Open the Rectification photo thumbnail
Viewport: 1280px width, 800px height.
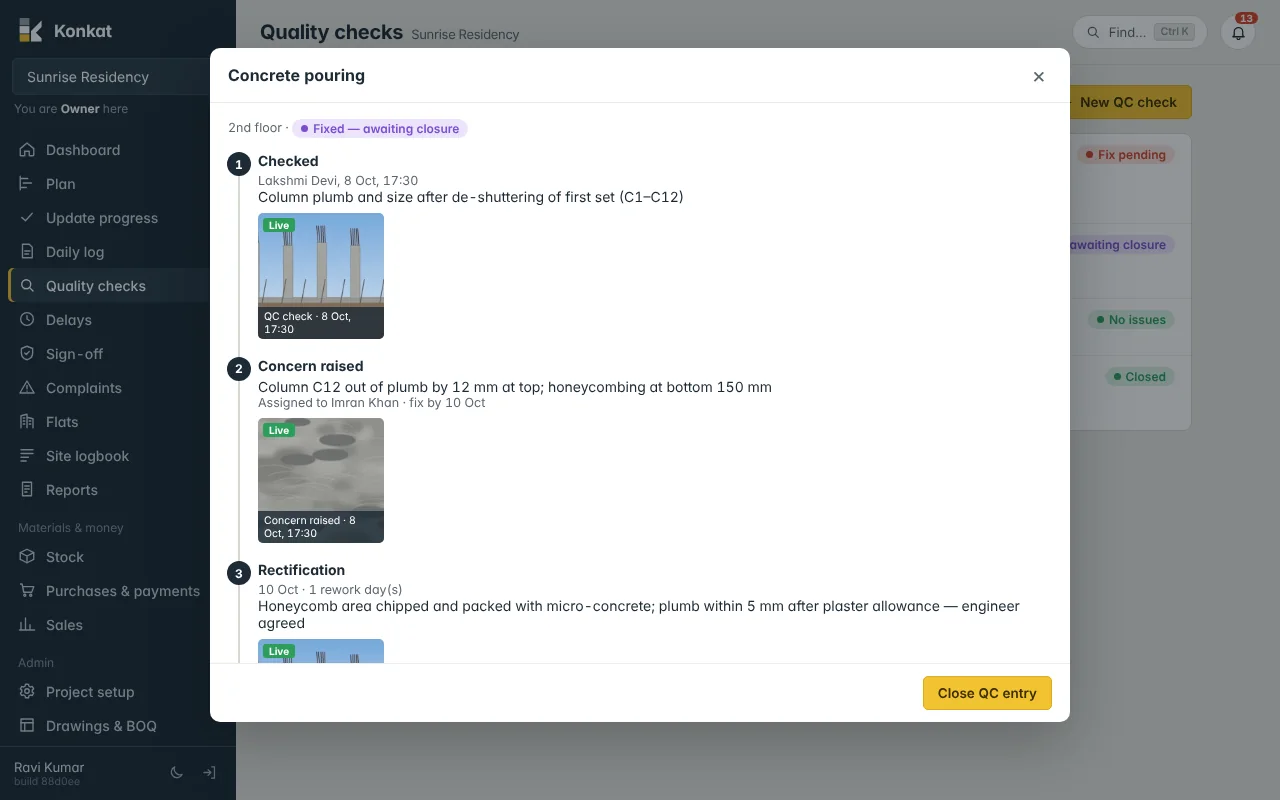pos(321,651)
